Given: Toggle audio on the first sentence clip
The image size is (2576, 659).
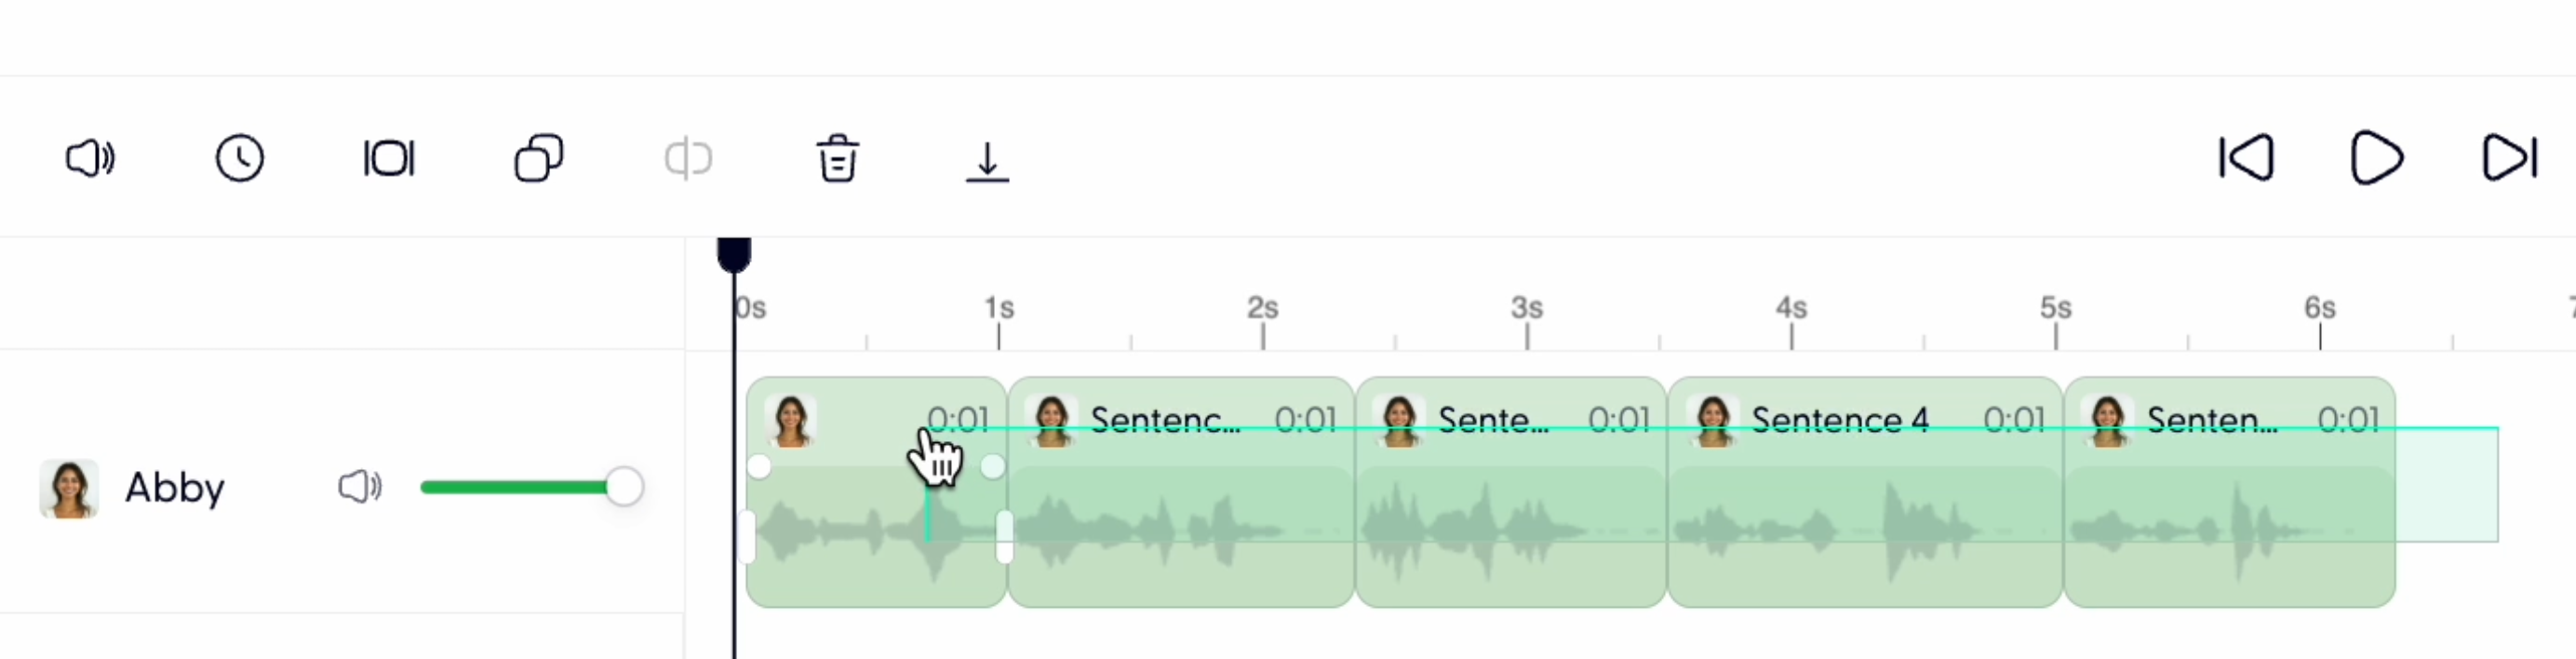Looking at the screenshot, I should [791, 420].
